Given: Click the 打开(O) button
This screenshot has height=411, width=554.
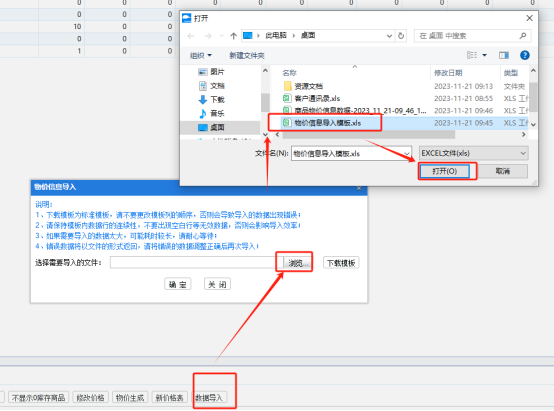Looking at the screenshot, I should pyautogui.click(x=444, y=171).
